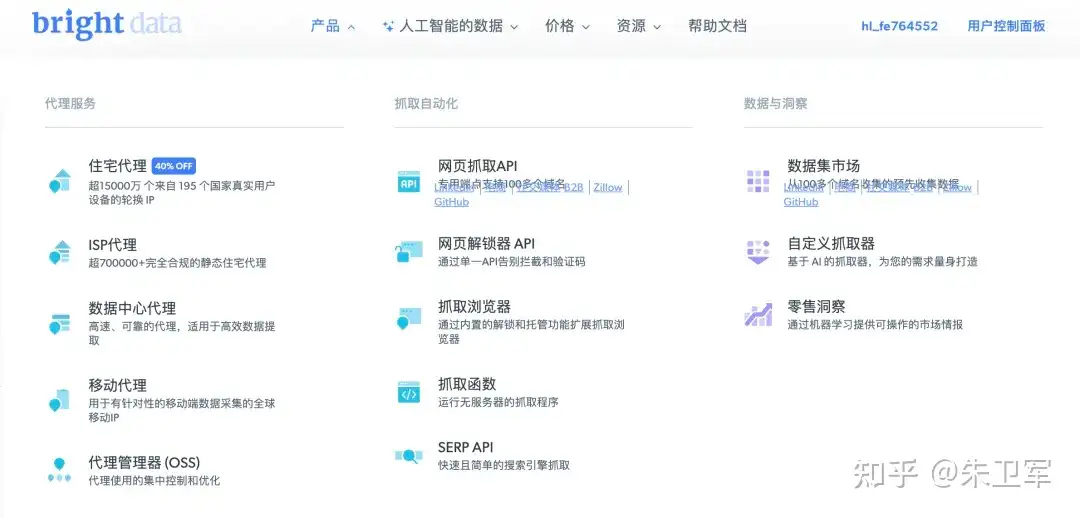
Task: Open the 住宅代理 product link
Action: click(x=117, y=166)
